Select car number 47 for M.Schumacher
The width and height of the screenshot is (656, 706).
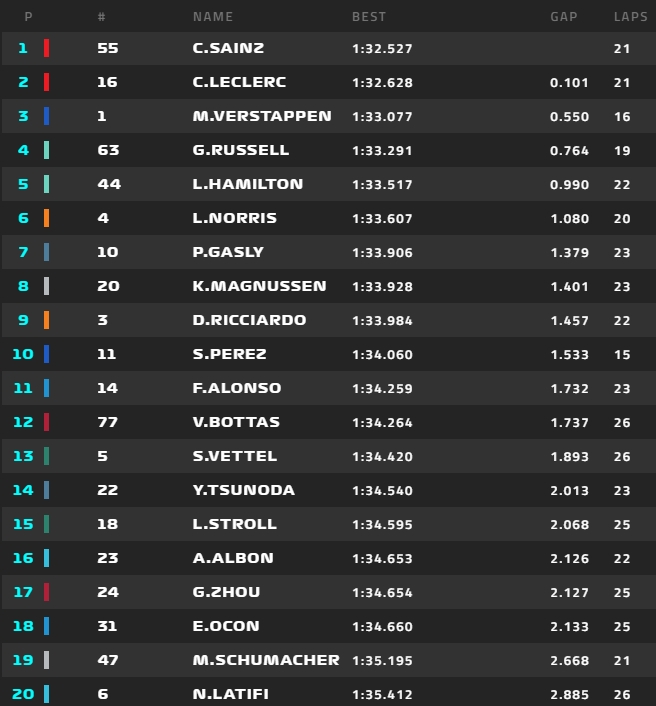point(107,660)
